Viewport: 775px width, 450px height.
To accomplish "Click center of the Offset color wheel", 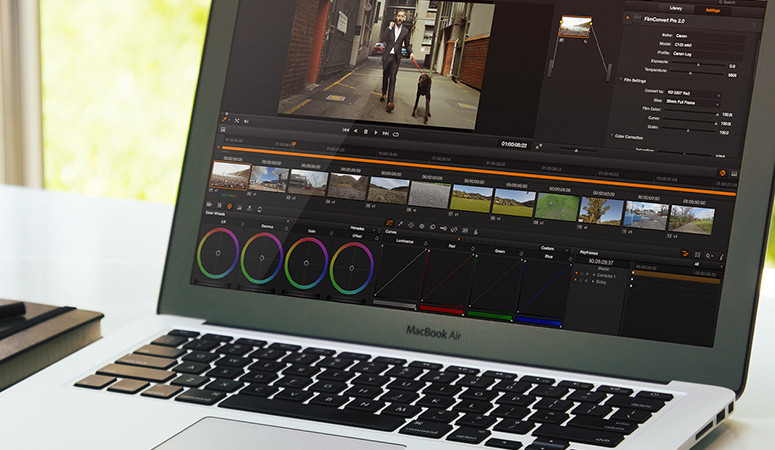I will click(x=351, y=268).
